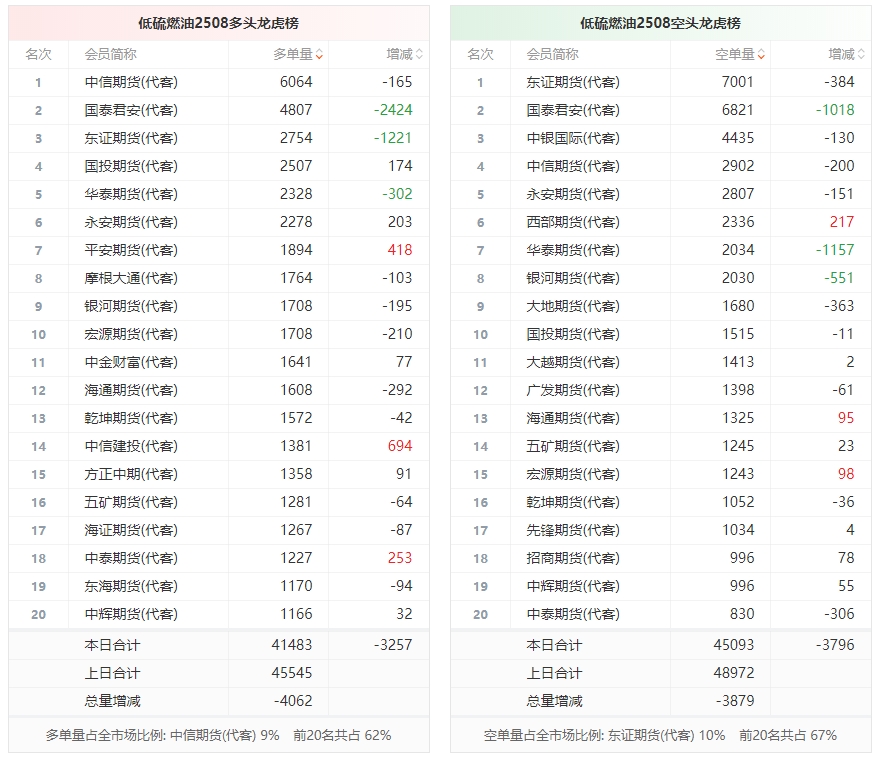This screenshot has height=759, width=881.
Task: Select 华泰期货(代客) in short table rank 7
Action: [573, 251]
